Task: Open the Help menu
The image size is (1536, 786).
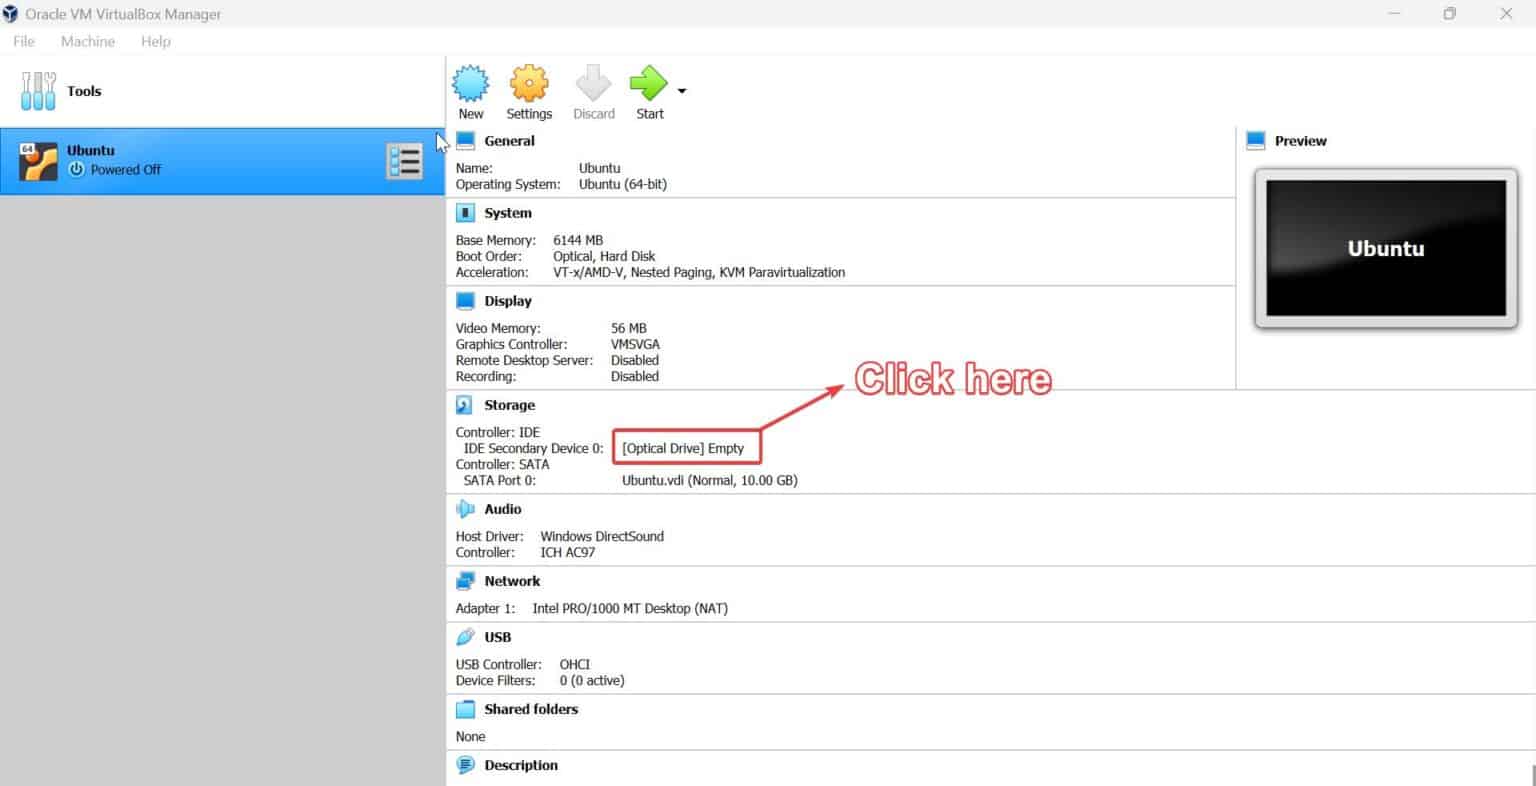Action: [x=155, y=41]
